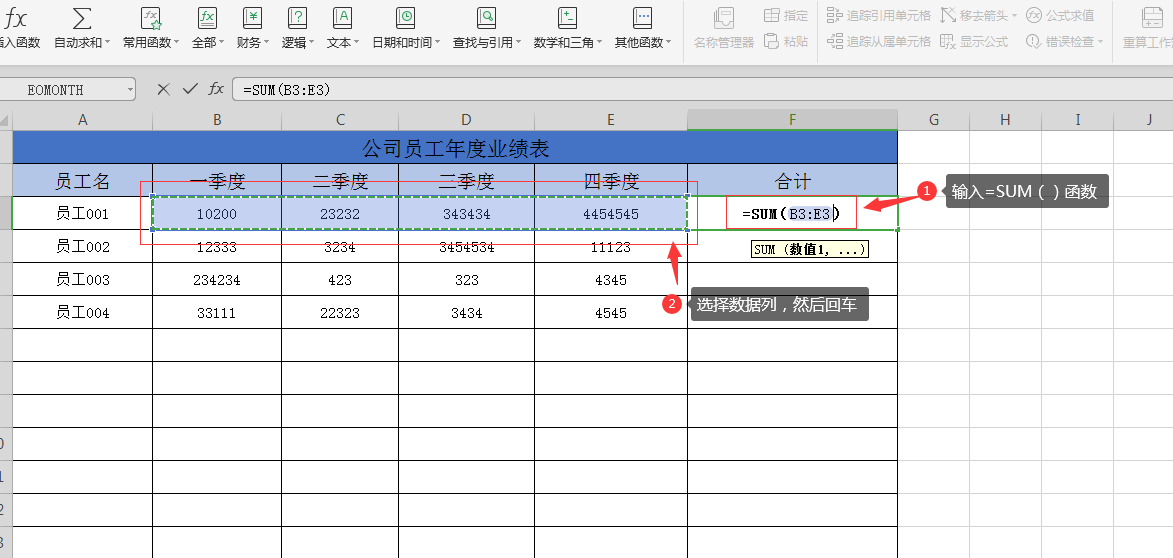Select column A header
The width and height of the screenshot is (1173, 558).
(82, 120)
